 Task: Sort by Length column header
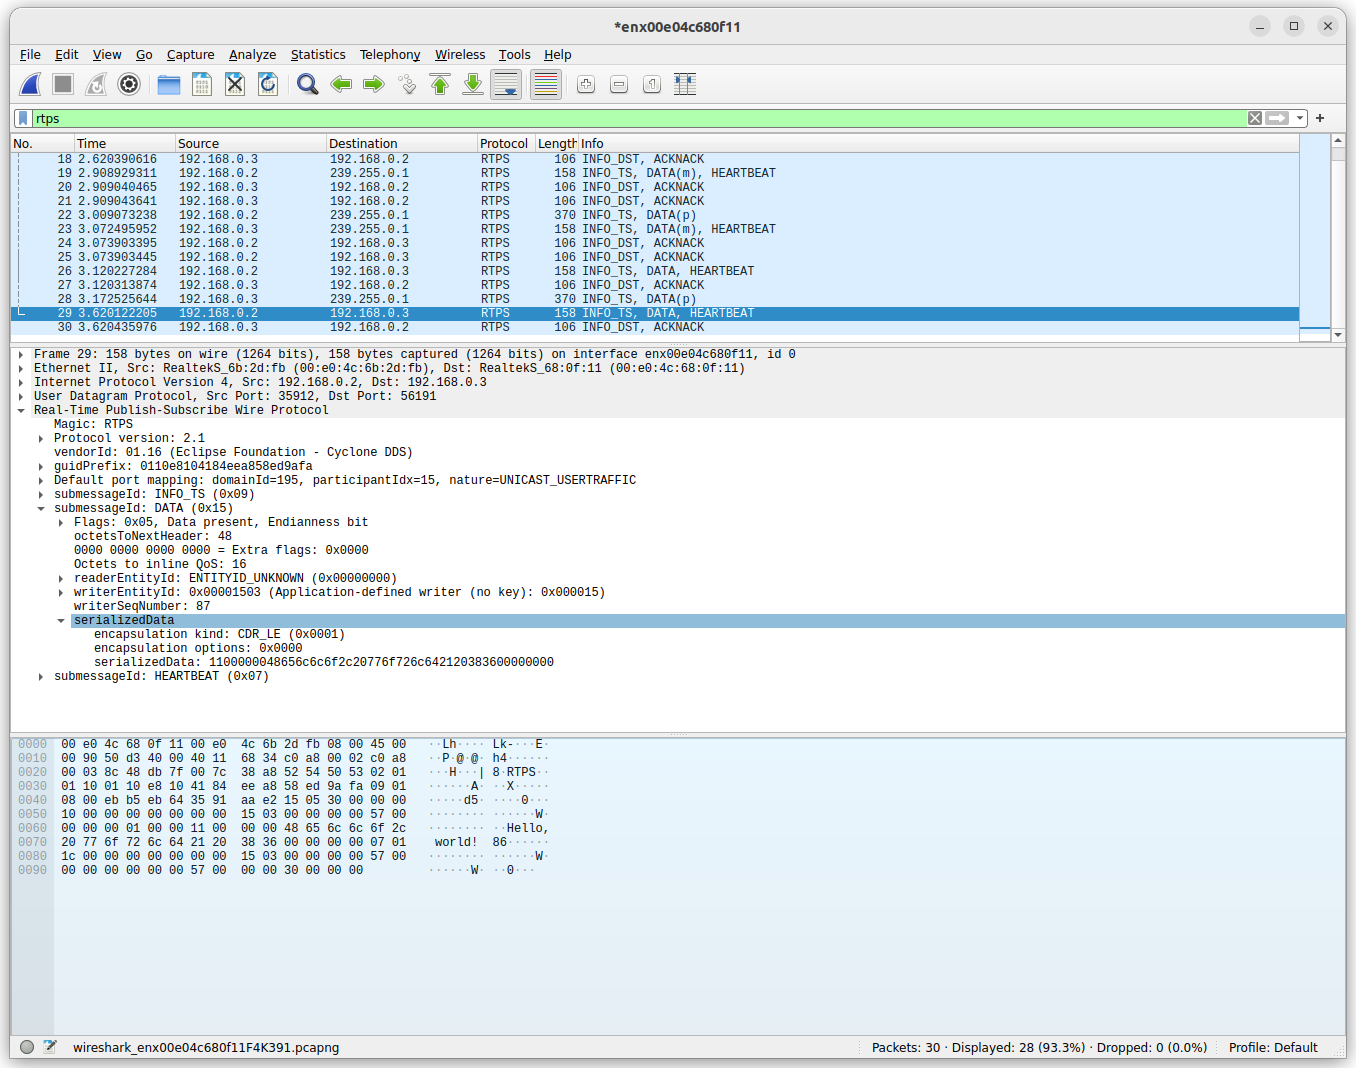click(x=557, y=143)
